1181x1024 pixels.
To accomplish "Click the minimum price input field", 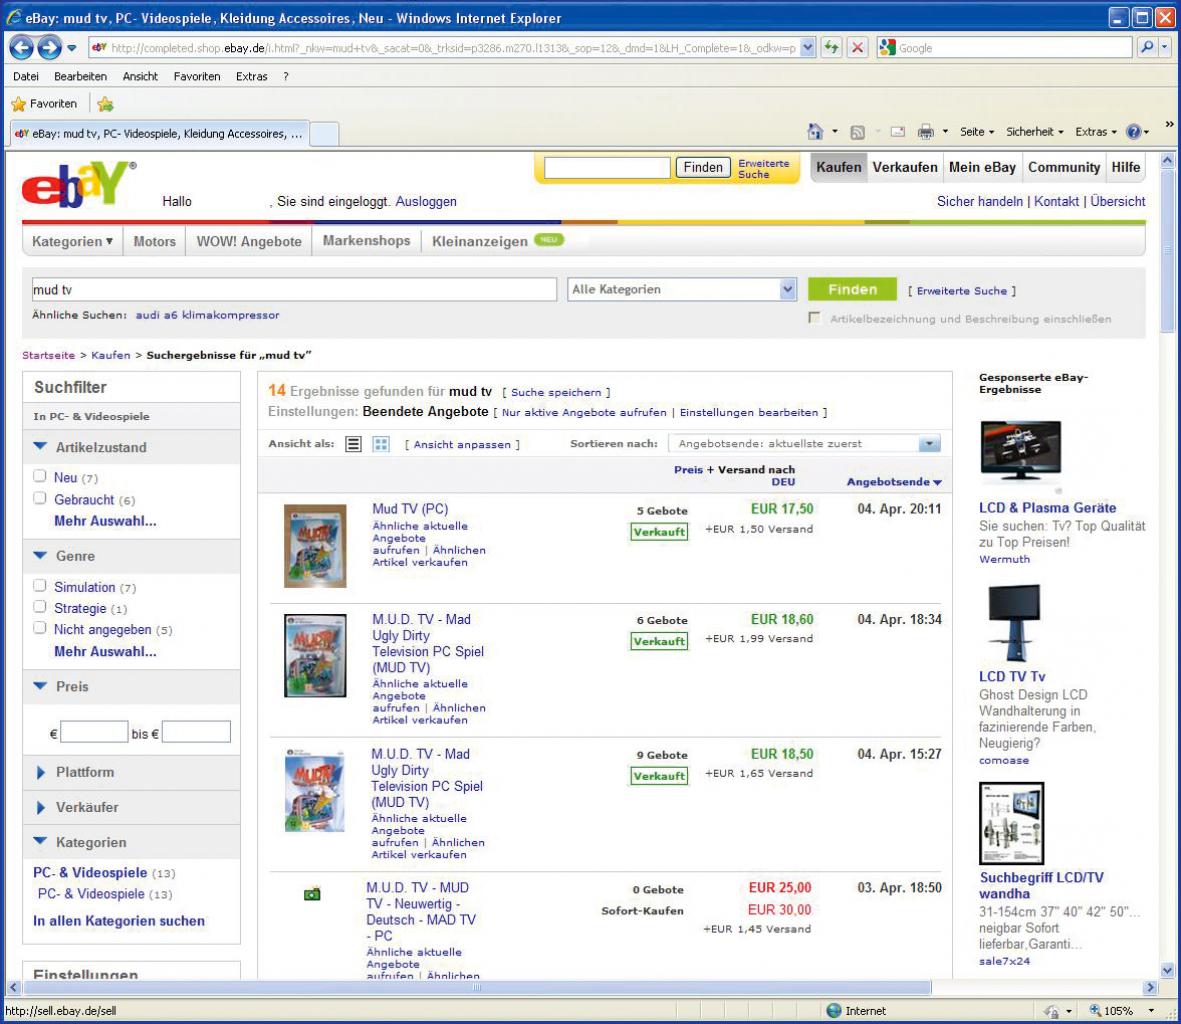I will click(93, 732).
